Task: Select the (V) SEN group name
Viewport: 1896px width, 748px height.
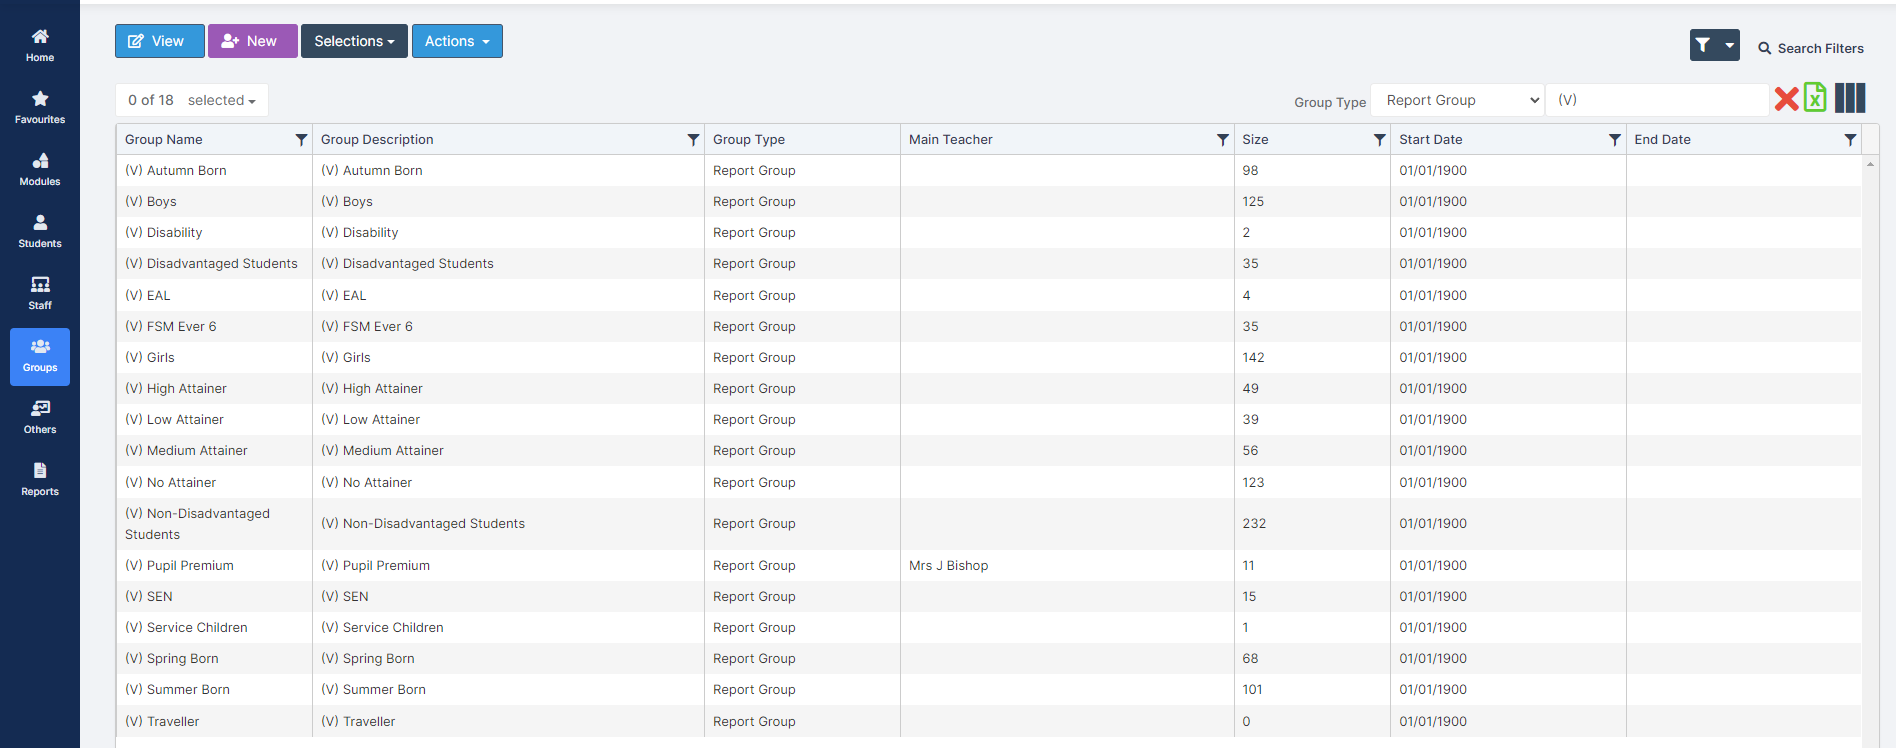Action: (x=149, y=597)
